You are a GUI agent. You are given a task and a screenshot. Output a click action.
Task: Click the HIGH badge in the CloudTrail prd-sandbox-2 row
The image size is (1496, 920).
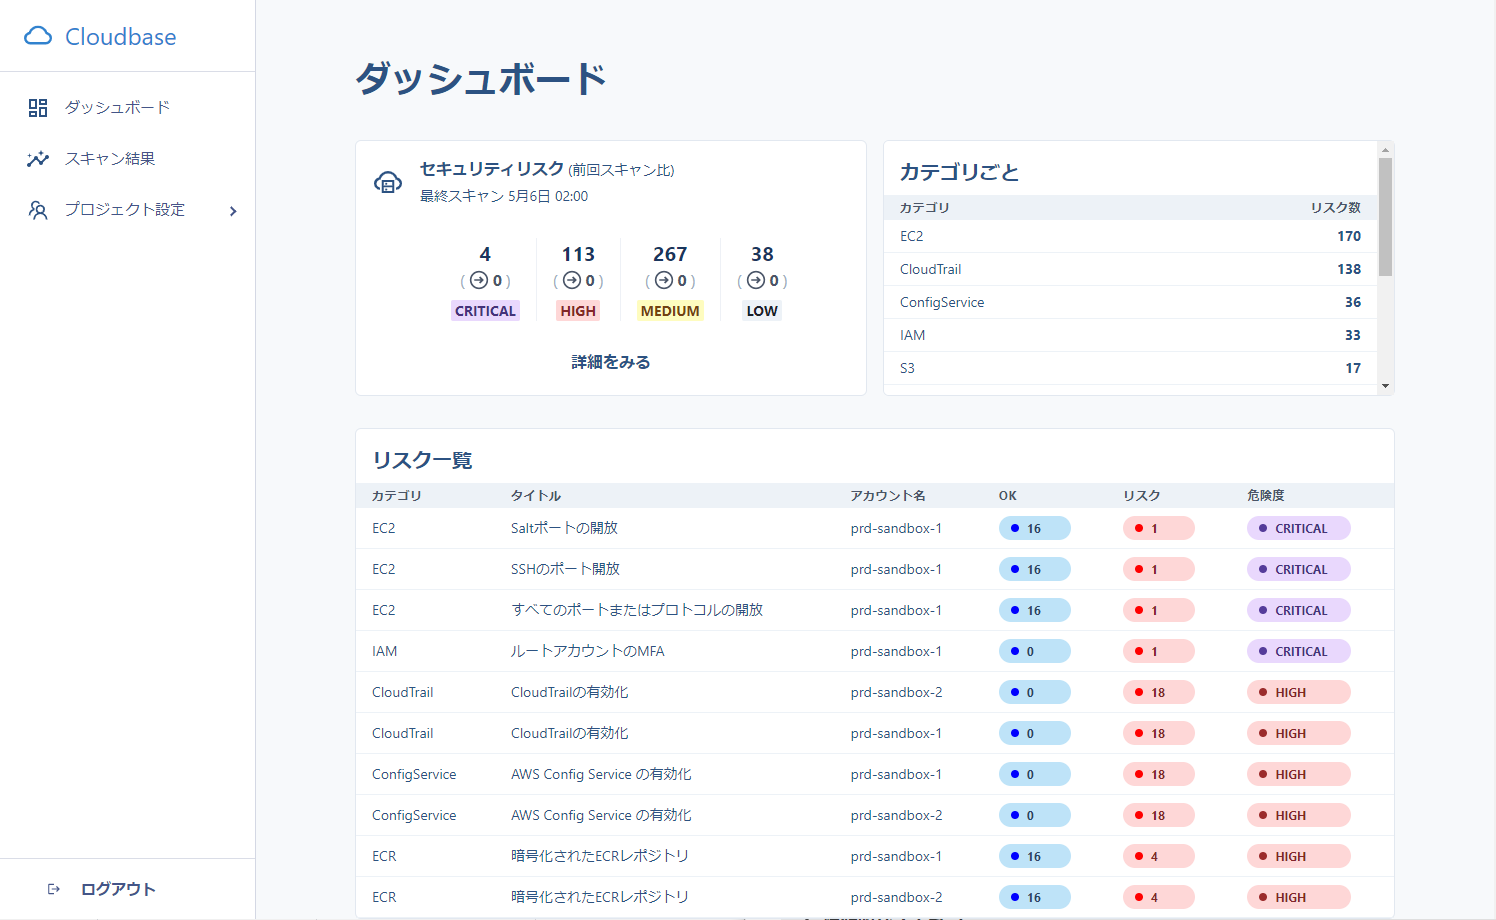tap(1299, 692)
